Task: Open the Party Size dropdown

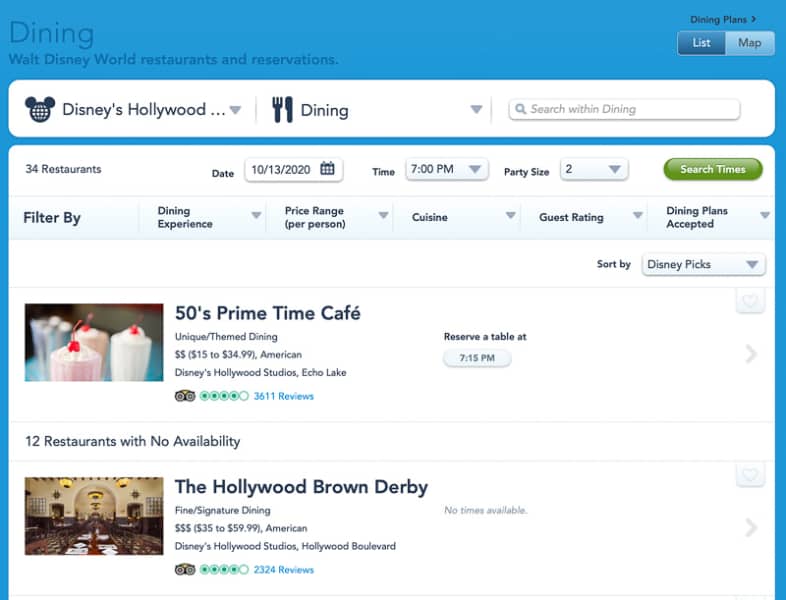Action: 594,169
